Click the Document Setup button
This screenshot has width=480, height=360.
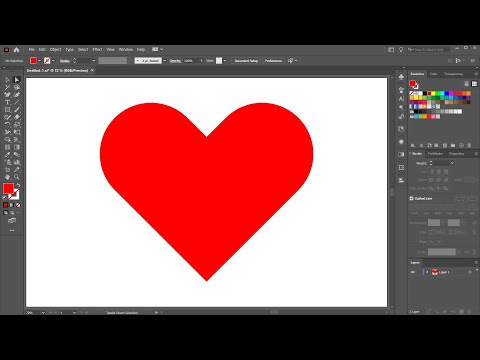(x=246, y=61)
